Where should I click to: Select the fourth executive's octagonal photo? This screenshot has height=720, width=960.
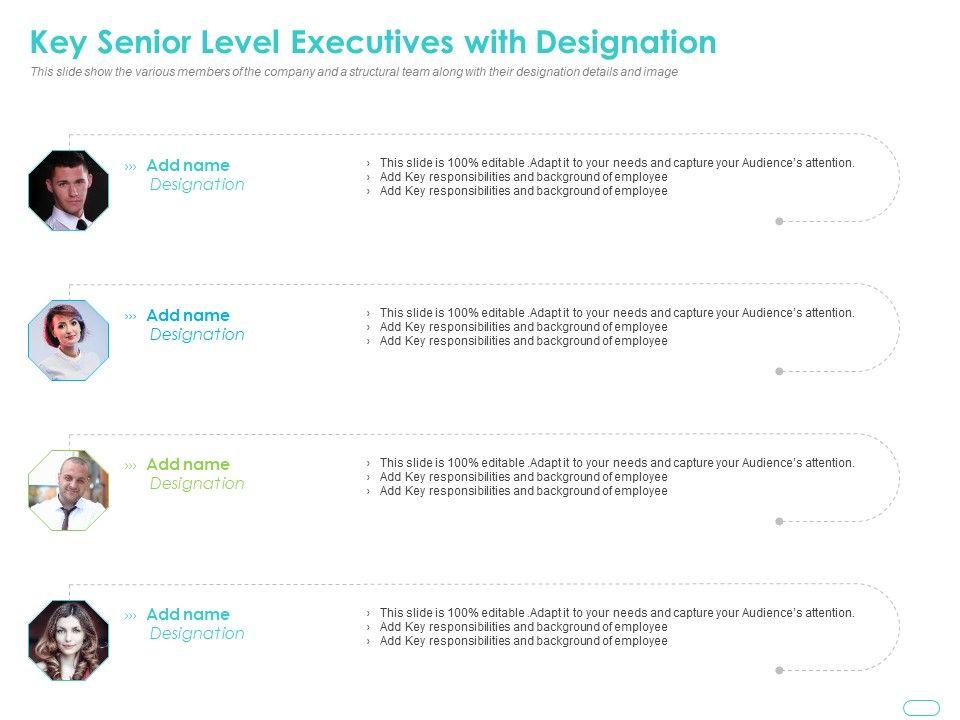coord(69,640)
